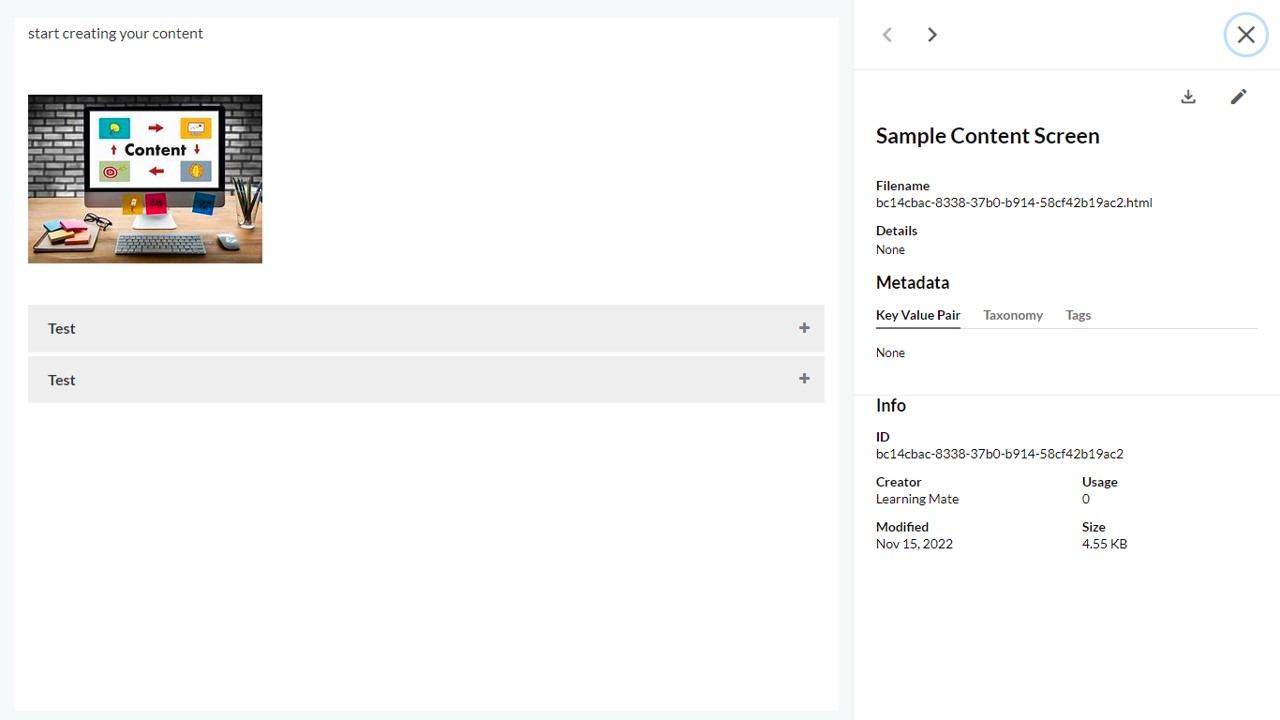Click the ID value under Info
Image resolution: width=1280 pixels, height=720 pixels.
point(1000,454)
